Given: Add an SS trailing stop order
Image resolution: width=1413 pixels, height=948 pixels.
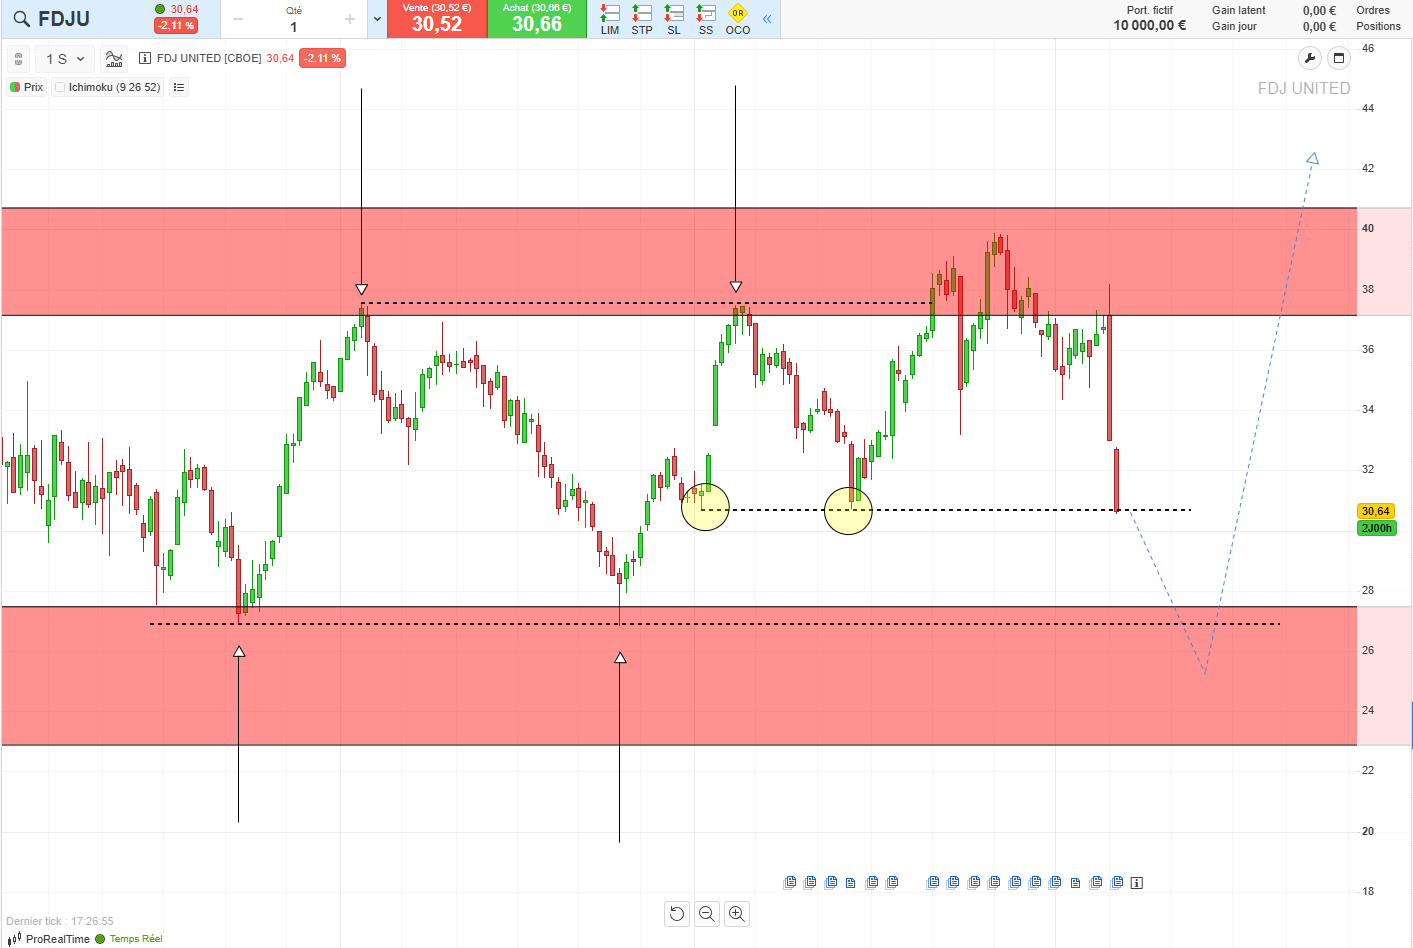Looking at the screenshot, I should (706, 19).
